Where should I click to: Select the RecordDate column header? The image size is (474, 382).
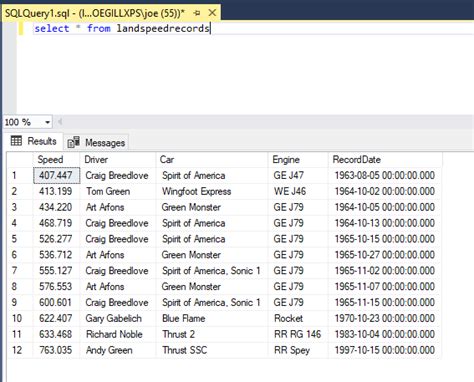[x=385, y=159]
